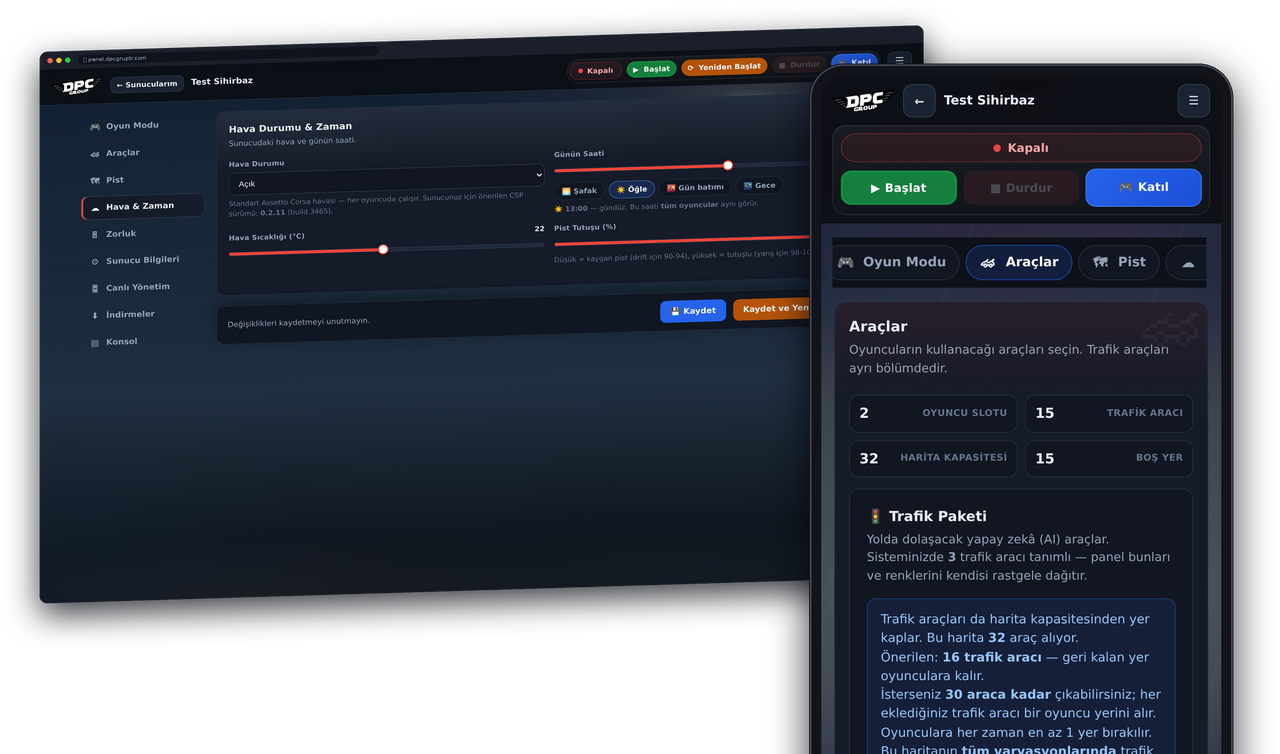This screenshot has width=1280, height=754.
Task: Click the Hava Durumu & Zaman heading
Action: [x=290, y=128]
